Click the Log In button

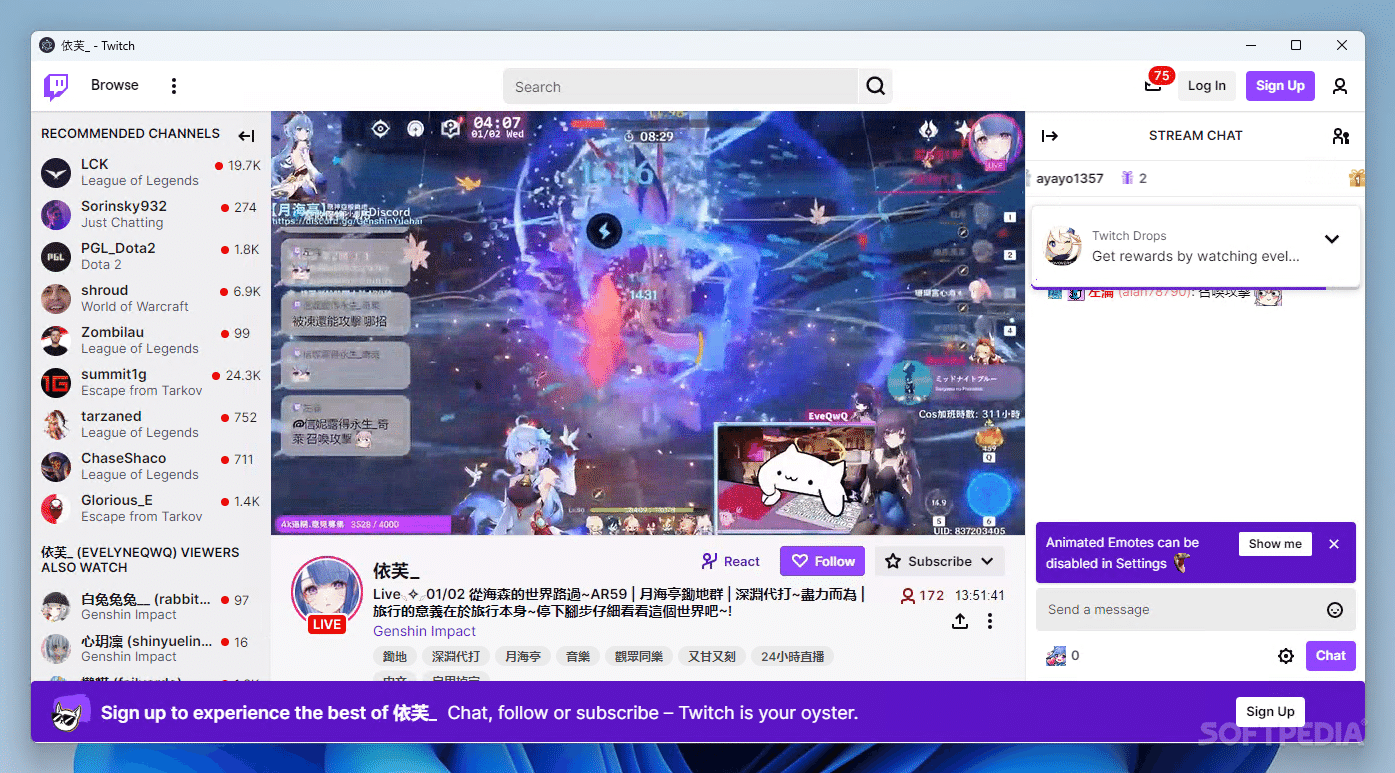[1206, 86]
